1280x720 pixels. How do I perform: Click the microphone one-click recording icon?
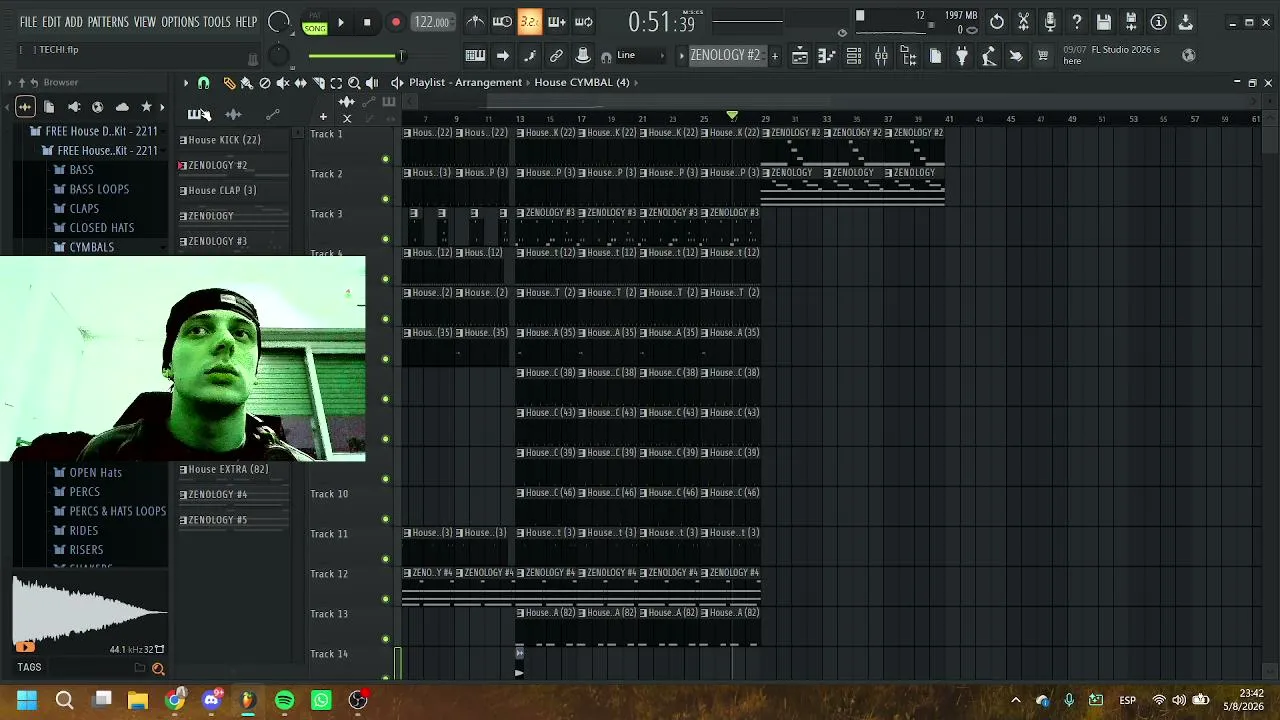tap(1050, 22)
